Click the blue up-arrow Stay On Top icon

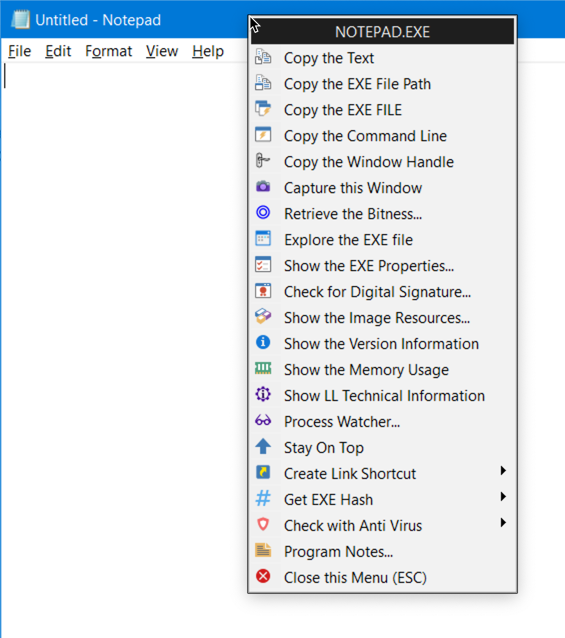[x=263, y=446]
